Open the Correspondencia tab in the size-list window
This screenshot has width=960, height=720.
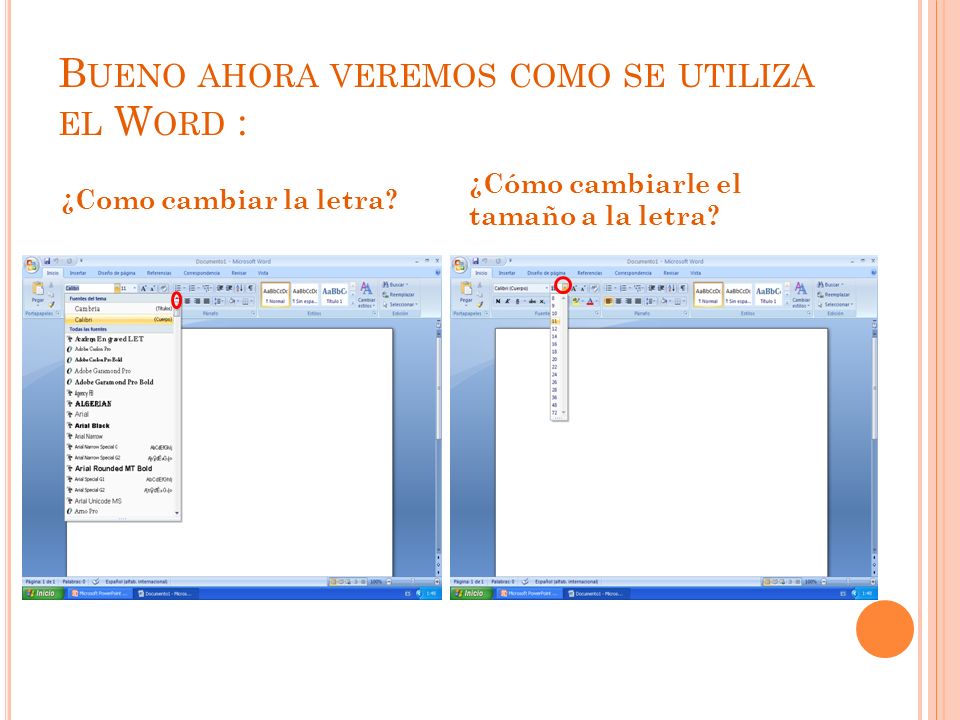633,273
